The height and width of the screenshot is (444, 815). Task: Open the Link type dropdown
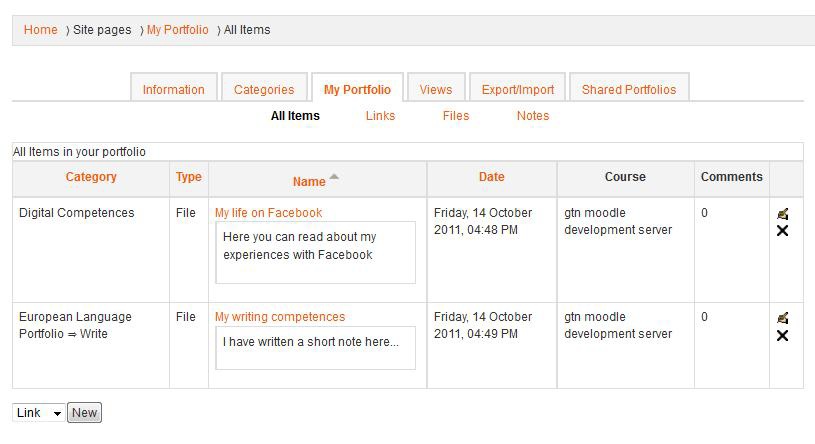click(x=40, y=413)
